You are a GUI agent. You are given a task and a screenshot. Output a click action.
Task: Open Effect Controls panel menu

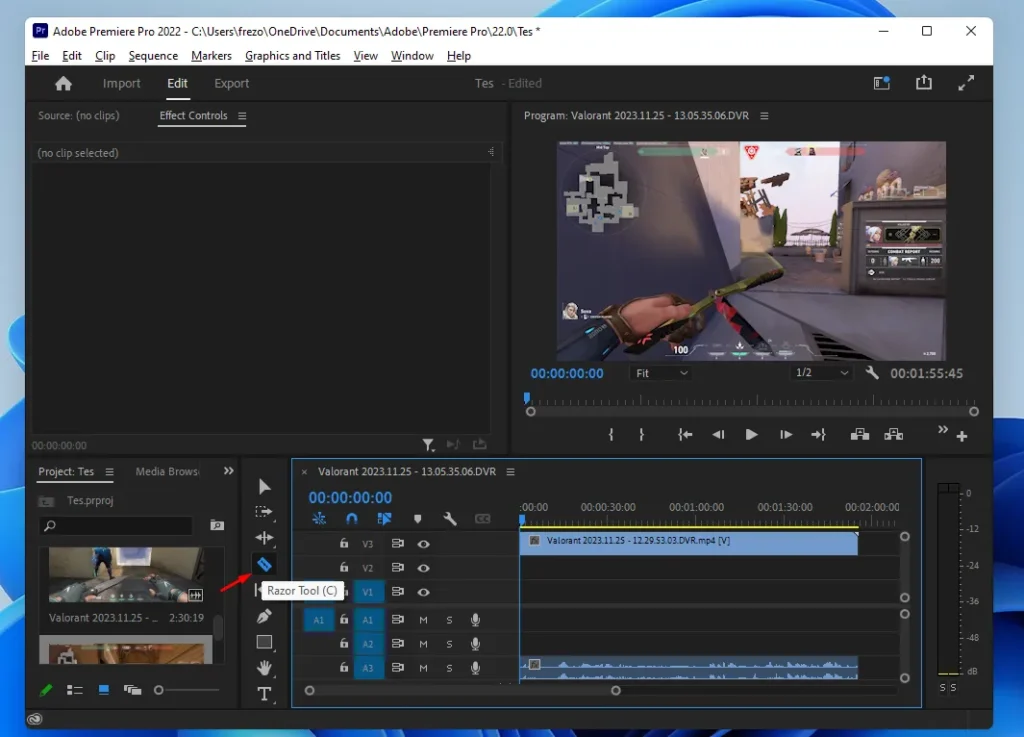242,116
